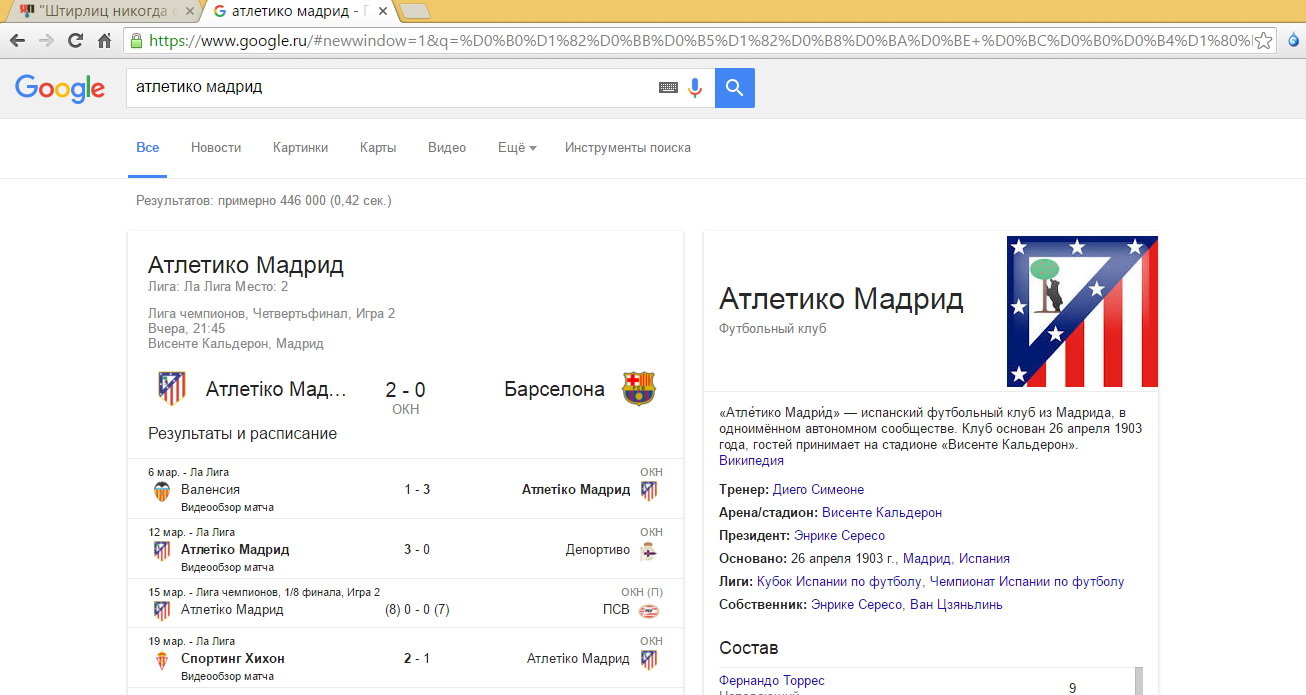Open Видеообзор матча under Спортинг Хихон

[x=227, y=676]
